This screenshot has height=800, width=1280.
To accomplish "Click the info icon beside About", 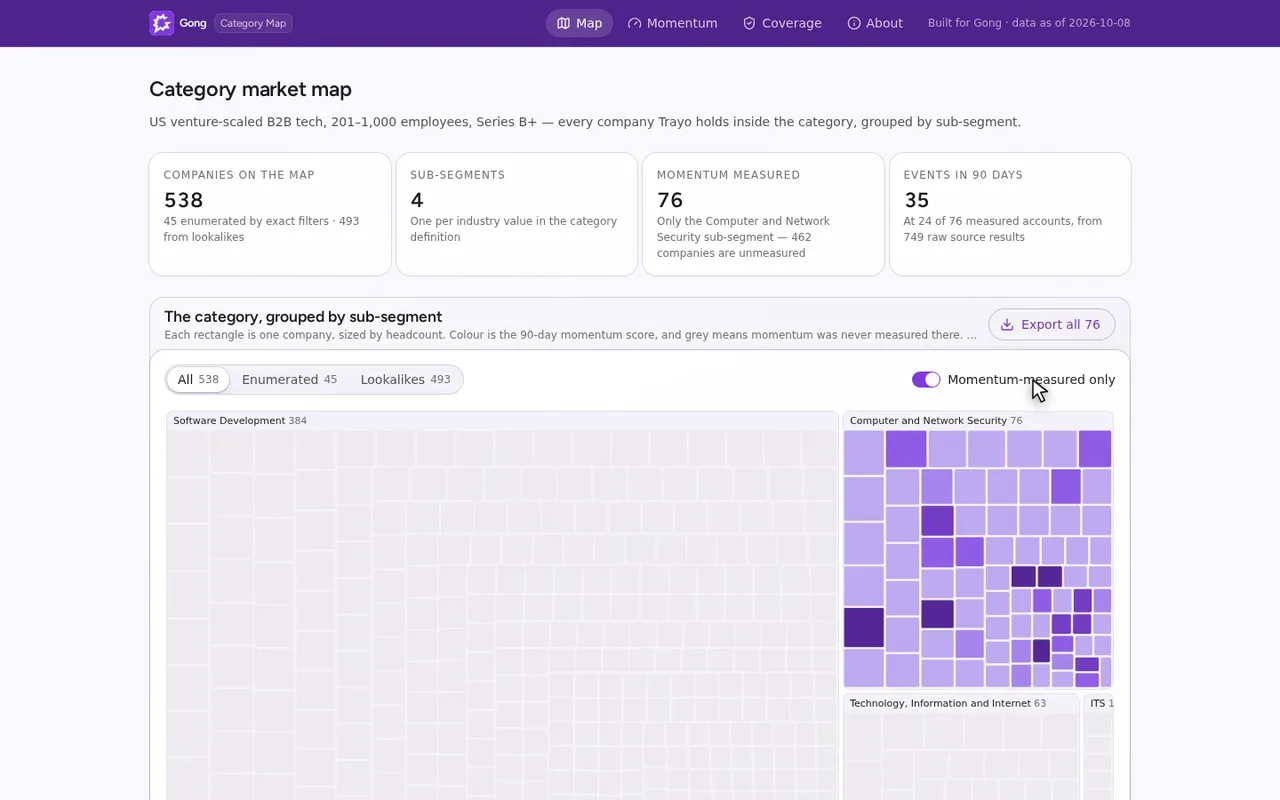I will 854,23.
